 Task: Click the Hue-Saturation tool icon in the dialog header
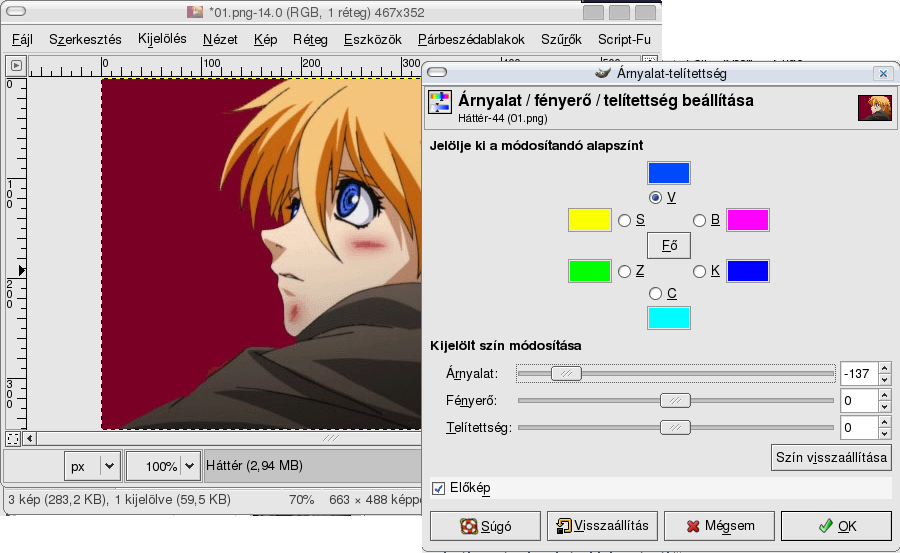click(440, 104)
